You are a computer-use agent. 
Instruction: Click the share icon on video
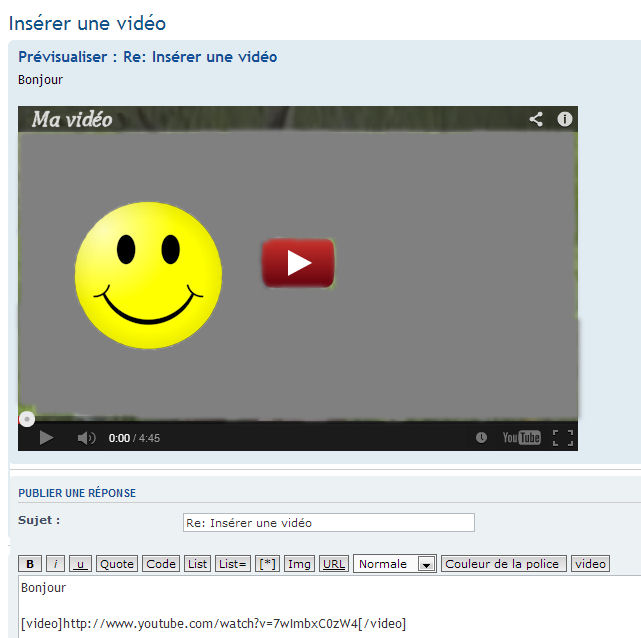coord(536,119)
